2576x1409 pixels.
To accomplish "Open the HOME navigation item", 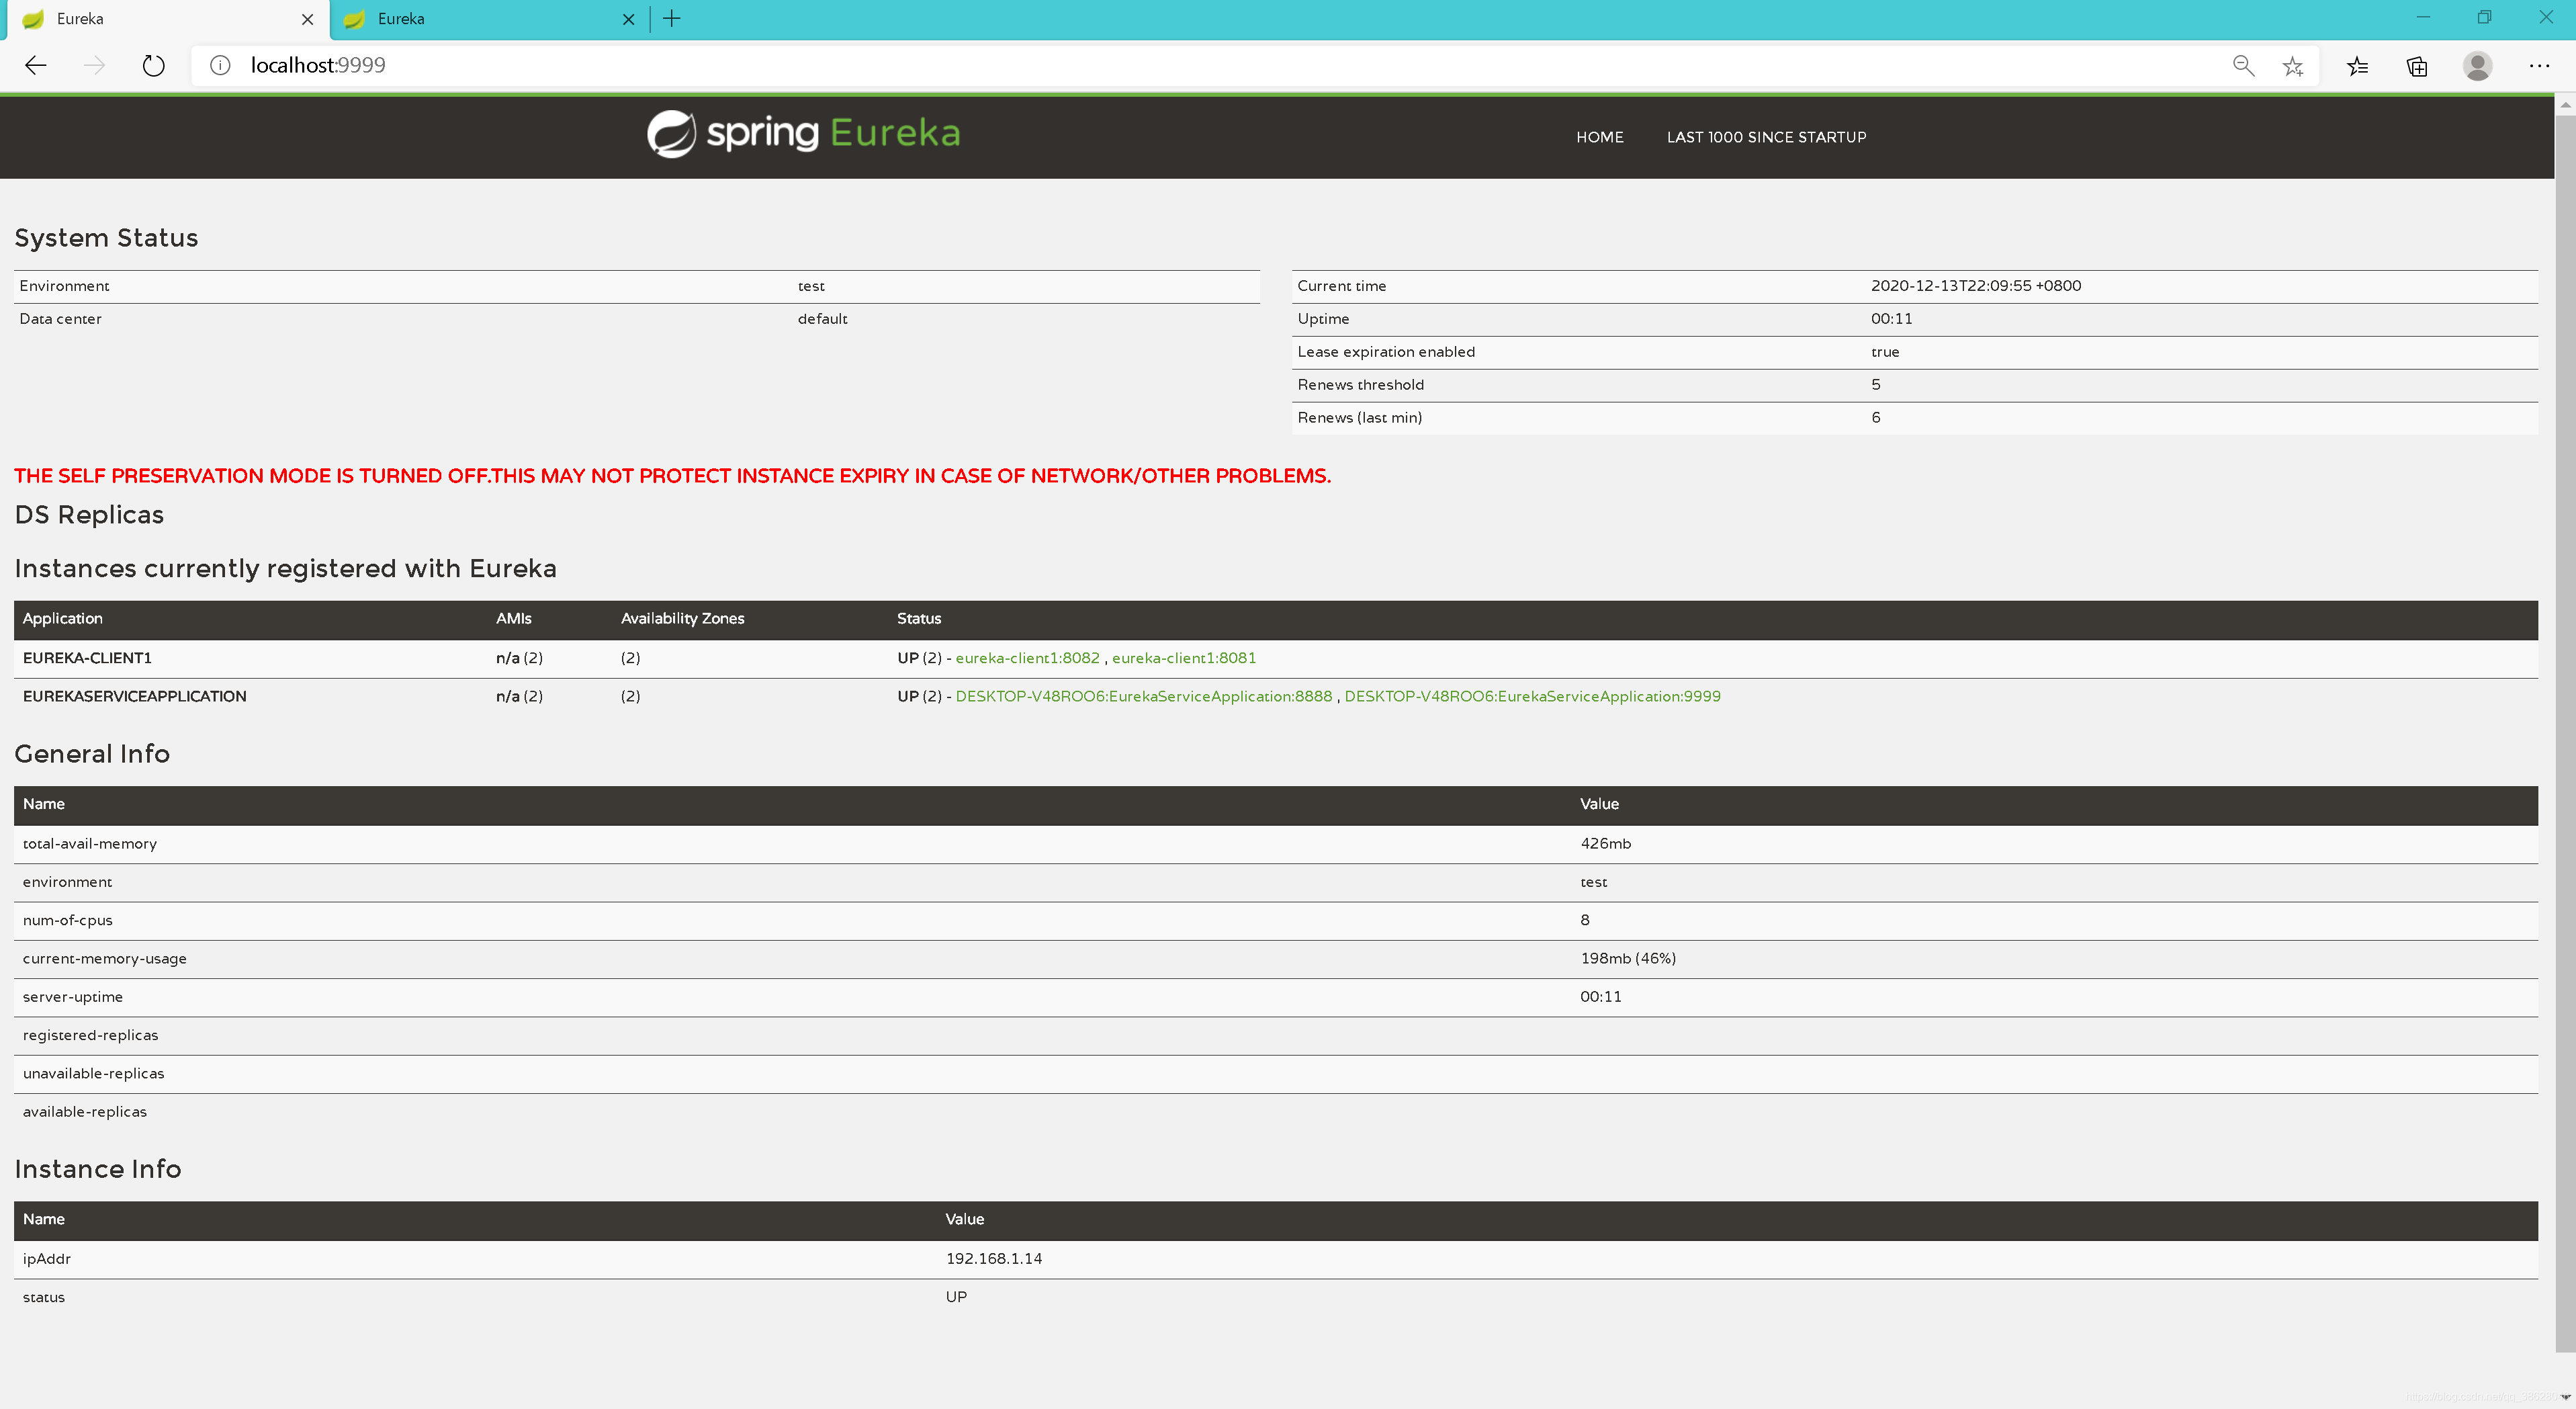I will (1599, 137).
